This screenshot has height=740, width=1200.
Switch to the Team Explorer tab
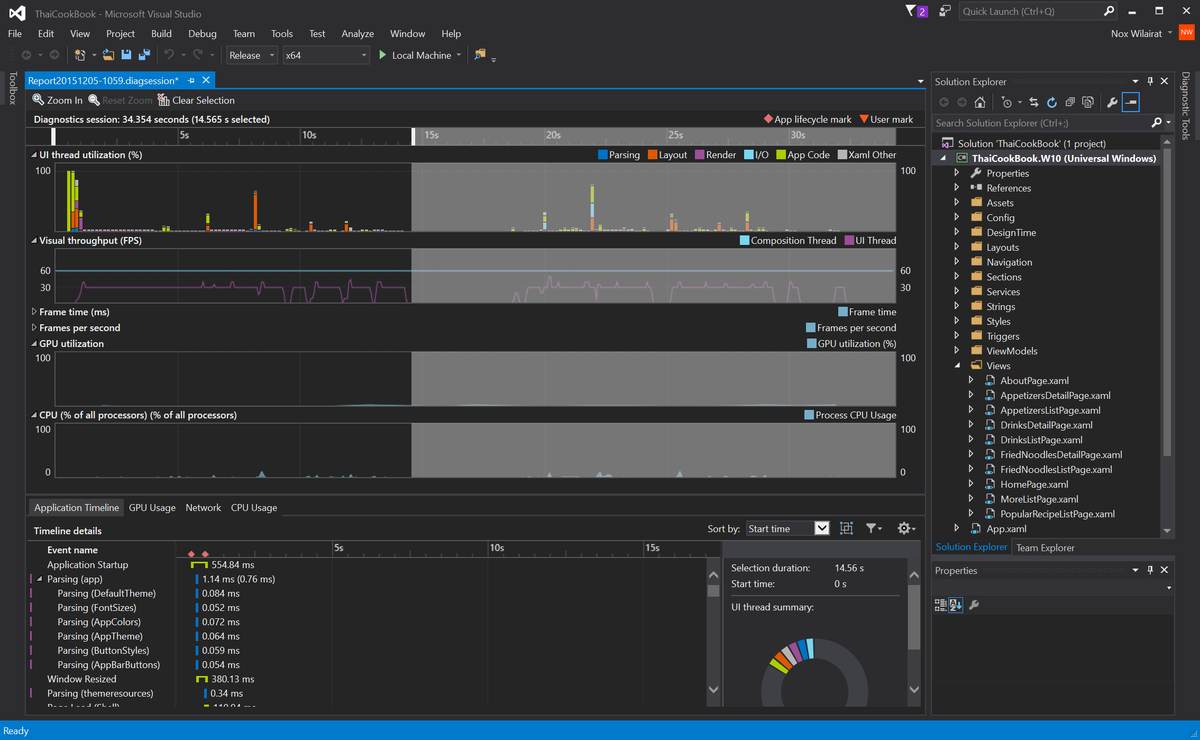(1045, 547)
